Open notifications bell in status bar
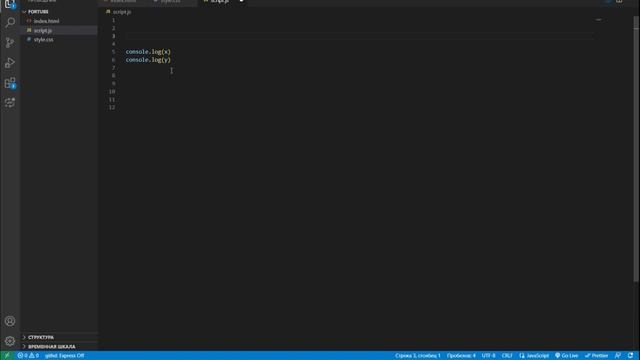This screenshot has height=360, width=640. (631, 356)
